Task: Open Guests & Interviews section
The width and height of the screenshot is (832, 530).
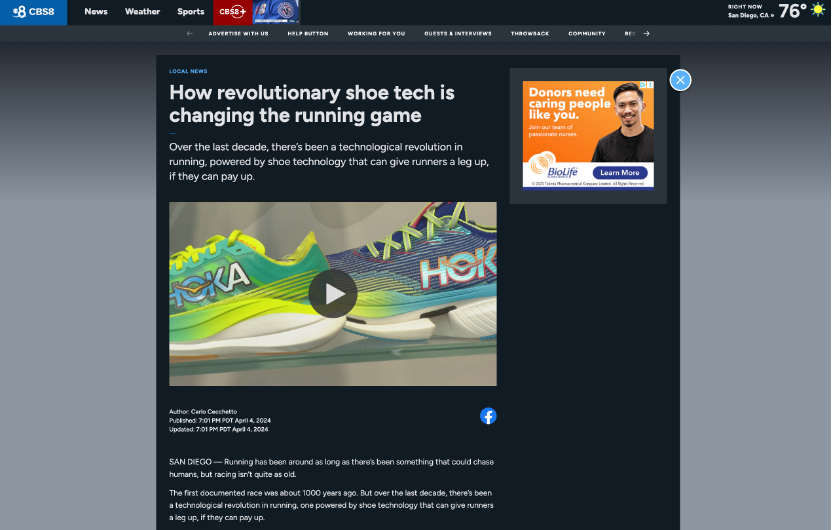Action: tap(457, 33)
